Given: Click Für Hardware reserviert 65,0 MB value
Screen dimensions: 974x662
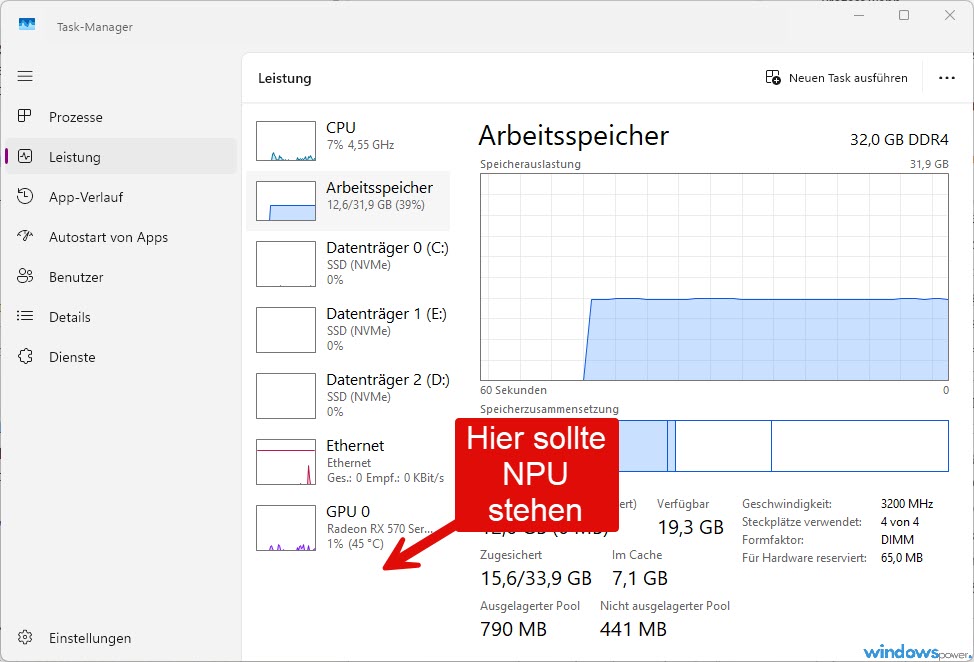Looking at the screenshot, I should tap(901, 558).
